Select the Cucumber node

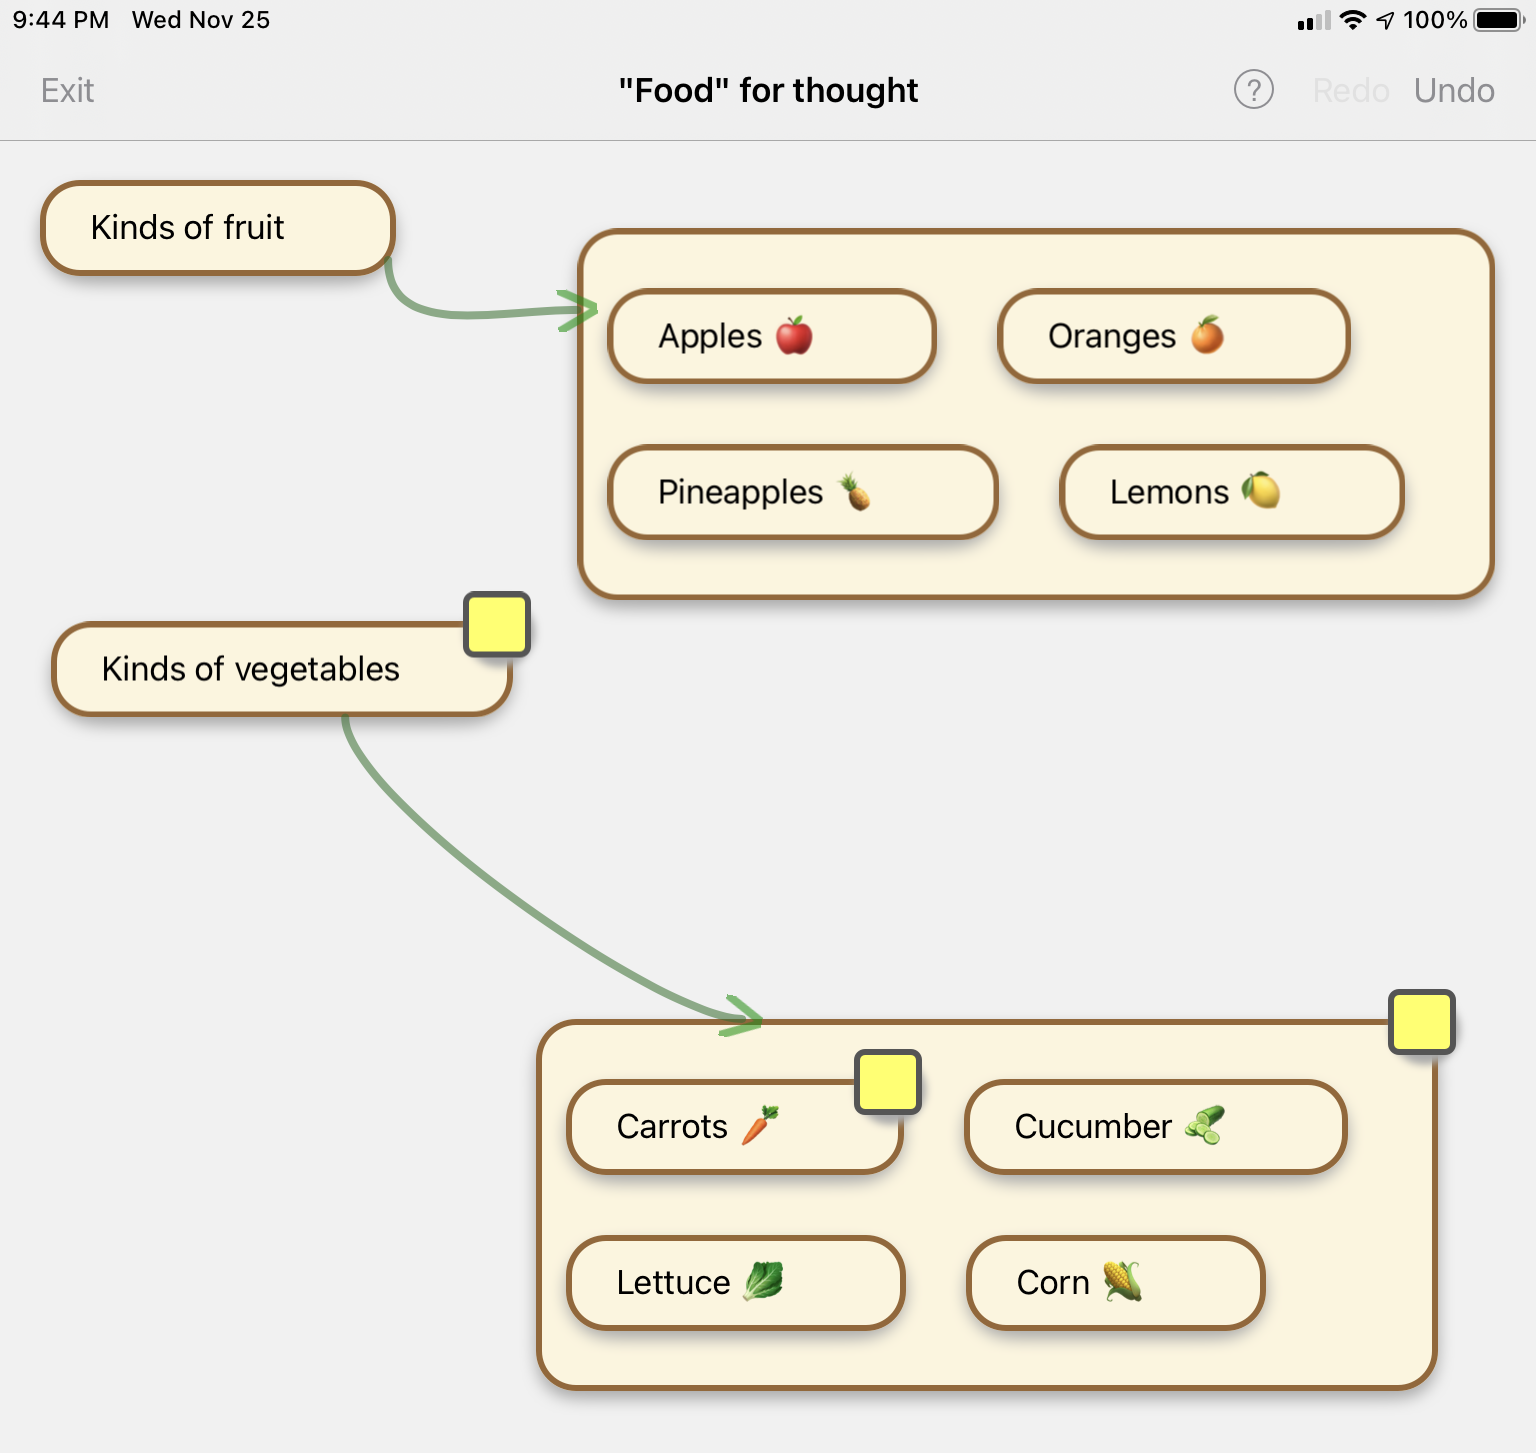pos(1155,1127)
